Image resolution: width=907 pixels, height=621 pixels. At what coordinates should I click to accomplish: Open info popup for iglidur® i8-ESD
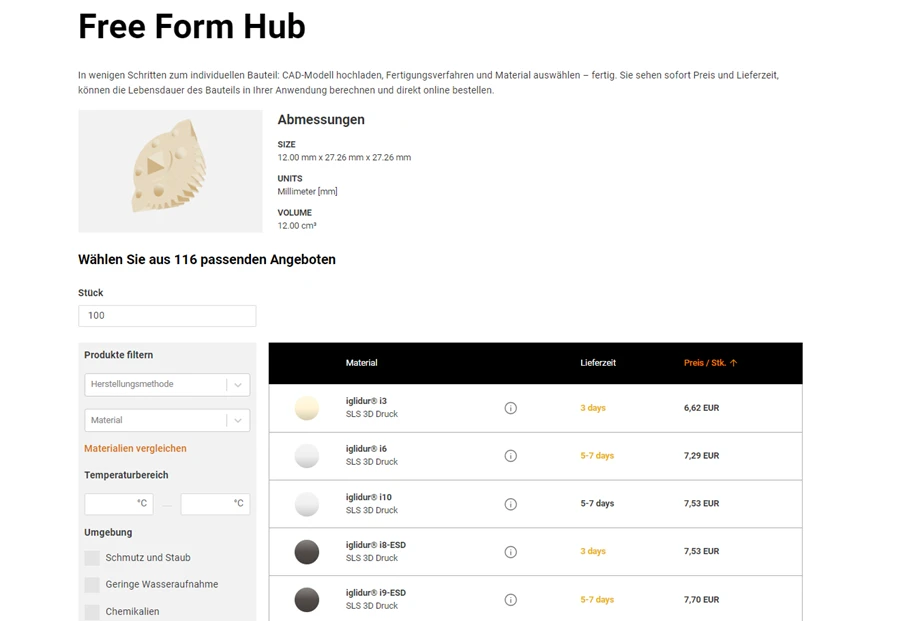[510, 552]
